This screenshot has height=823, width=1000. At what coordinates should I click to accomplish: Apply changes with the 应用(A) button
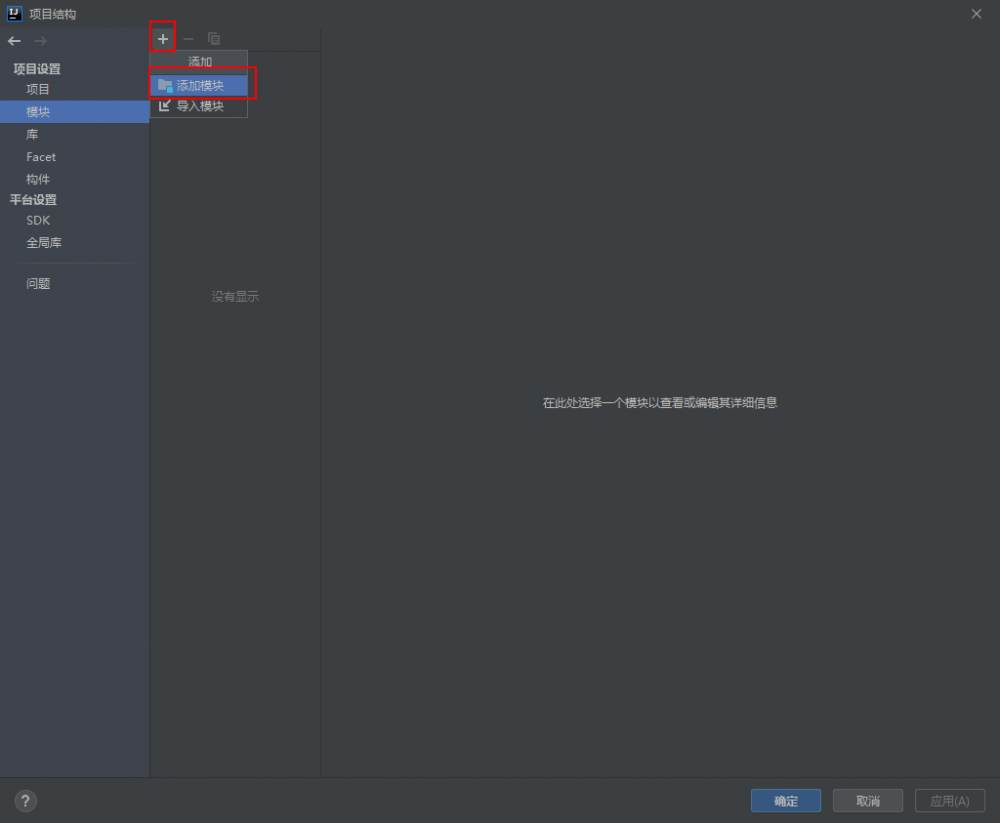(949, 800)
